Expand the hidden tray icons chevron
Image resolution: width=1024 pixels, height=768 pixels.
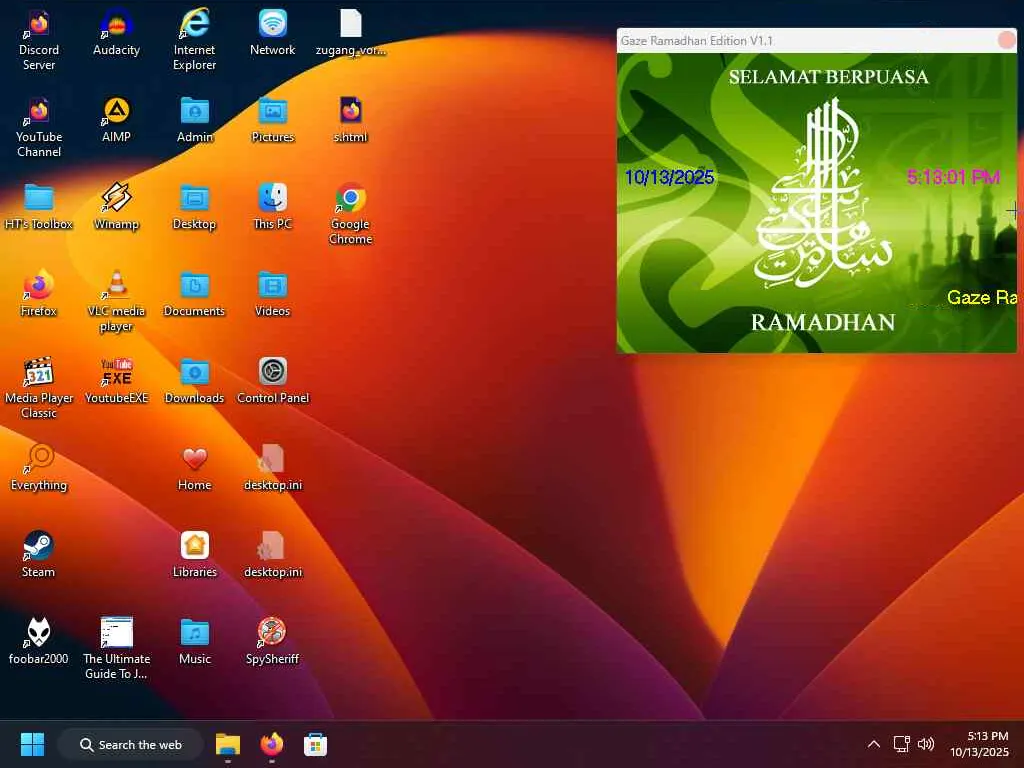874,744
